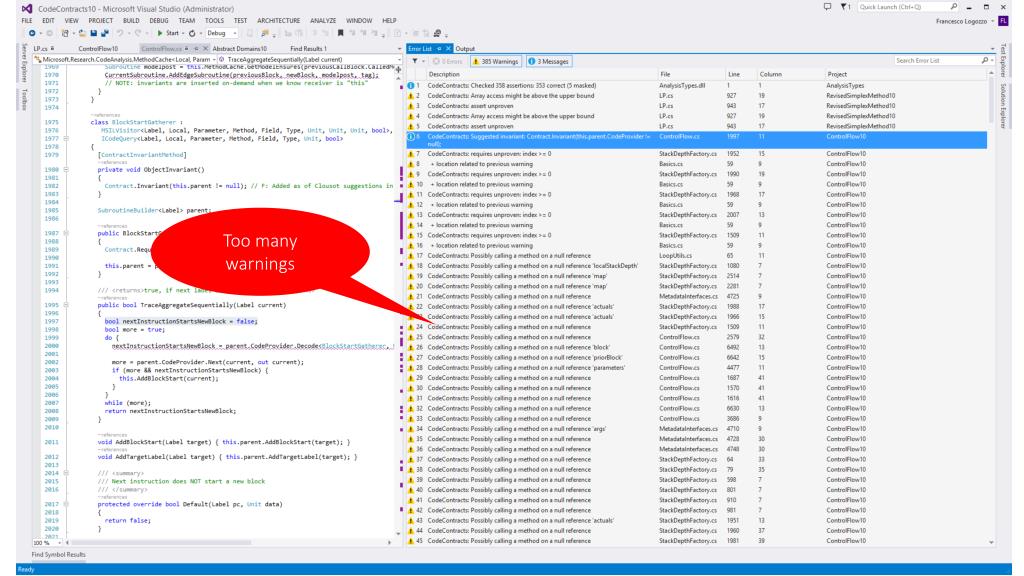Sort the Error List by Project column

[x=837, y=74]
